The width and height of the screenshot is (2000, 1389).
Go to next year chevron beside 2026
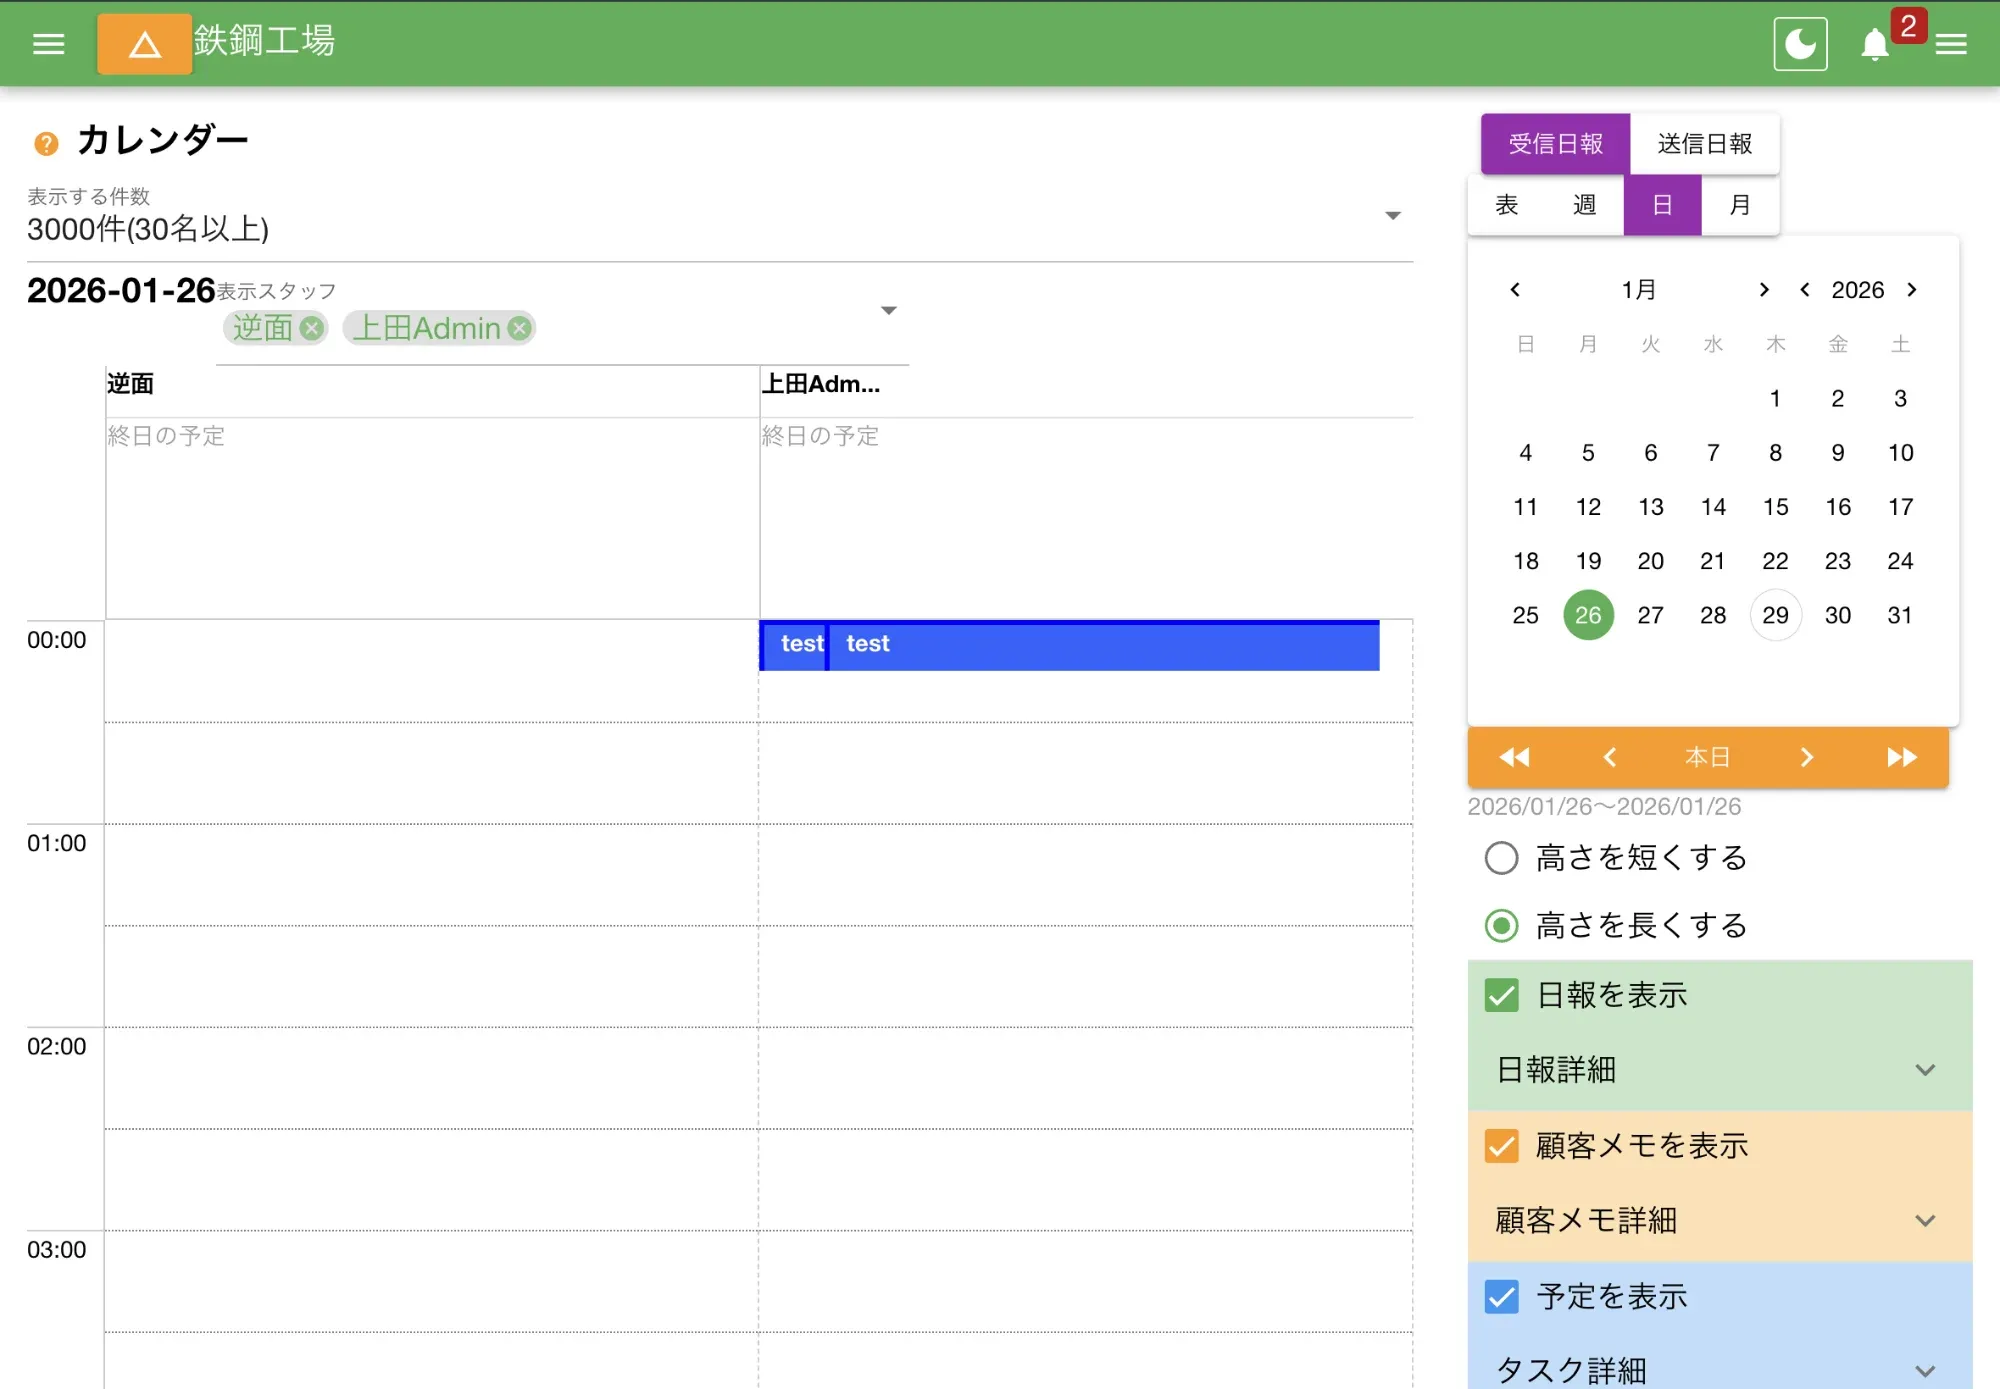tap(1912, 290)
